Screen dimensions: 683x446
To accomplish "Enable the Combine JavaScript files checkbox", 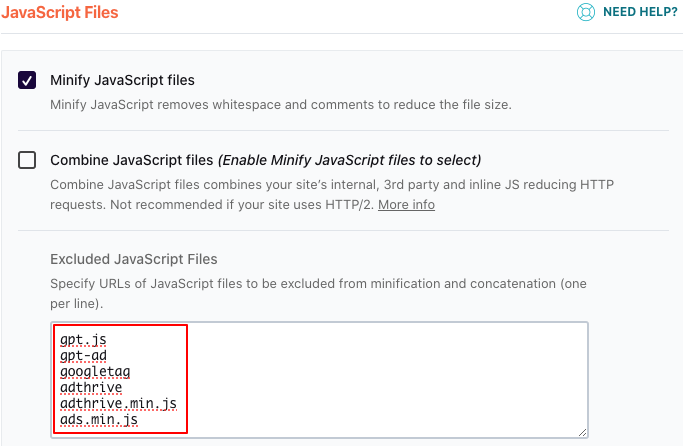I will (28, 160).
